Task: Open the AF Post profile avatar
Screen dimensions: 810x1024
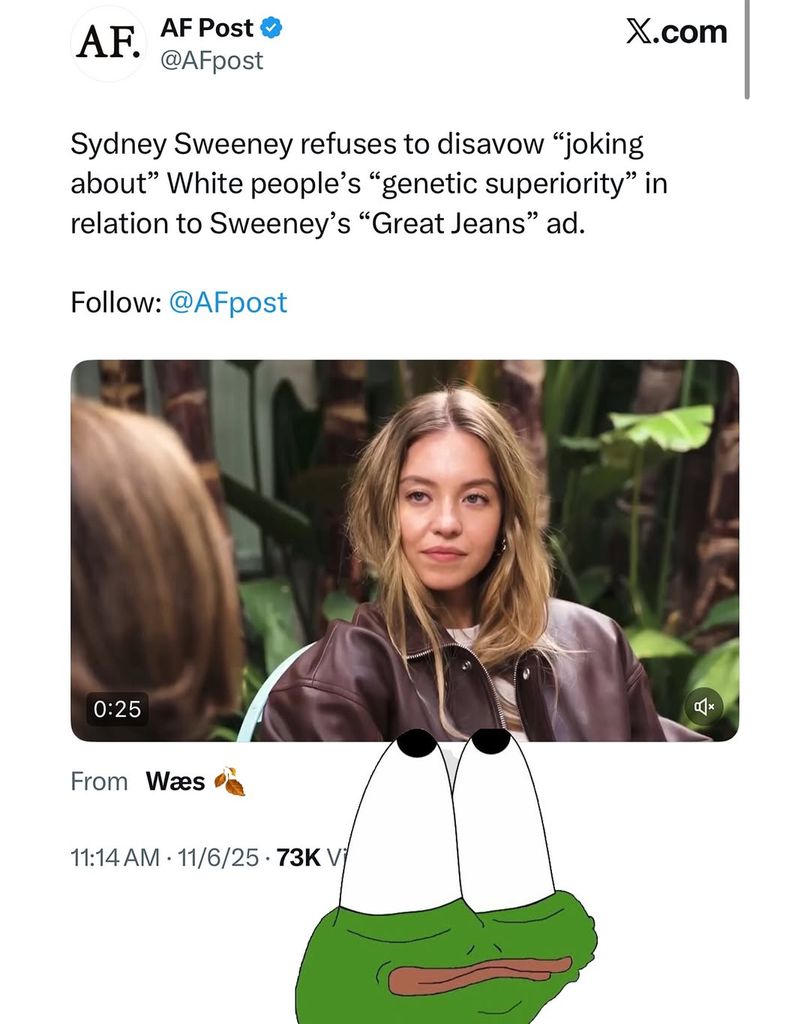Action: pos(109,44)
